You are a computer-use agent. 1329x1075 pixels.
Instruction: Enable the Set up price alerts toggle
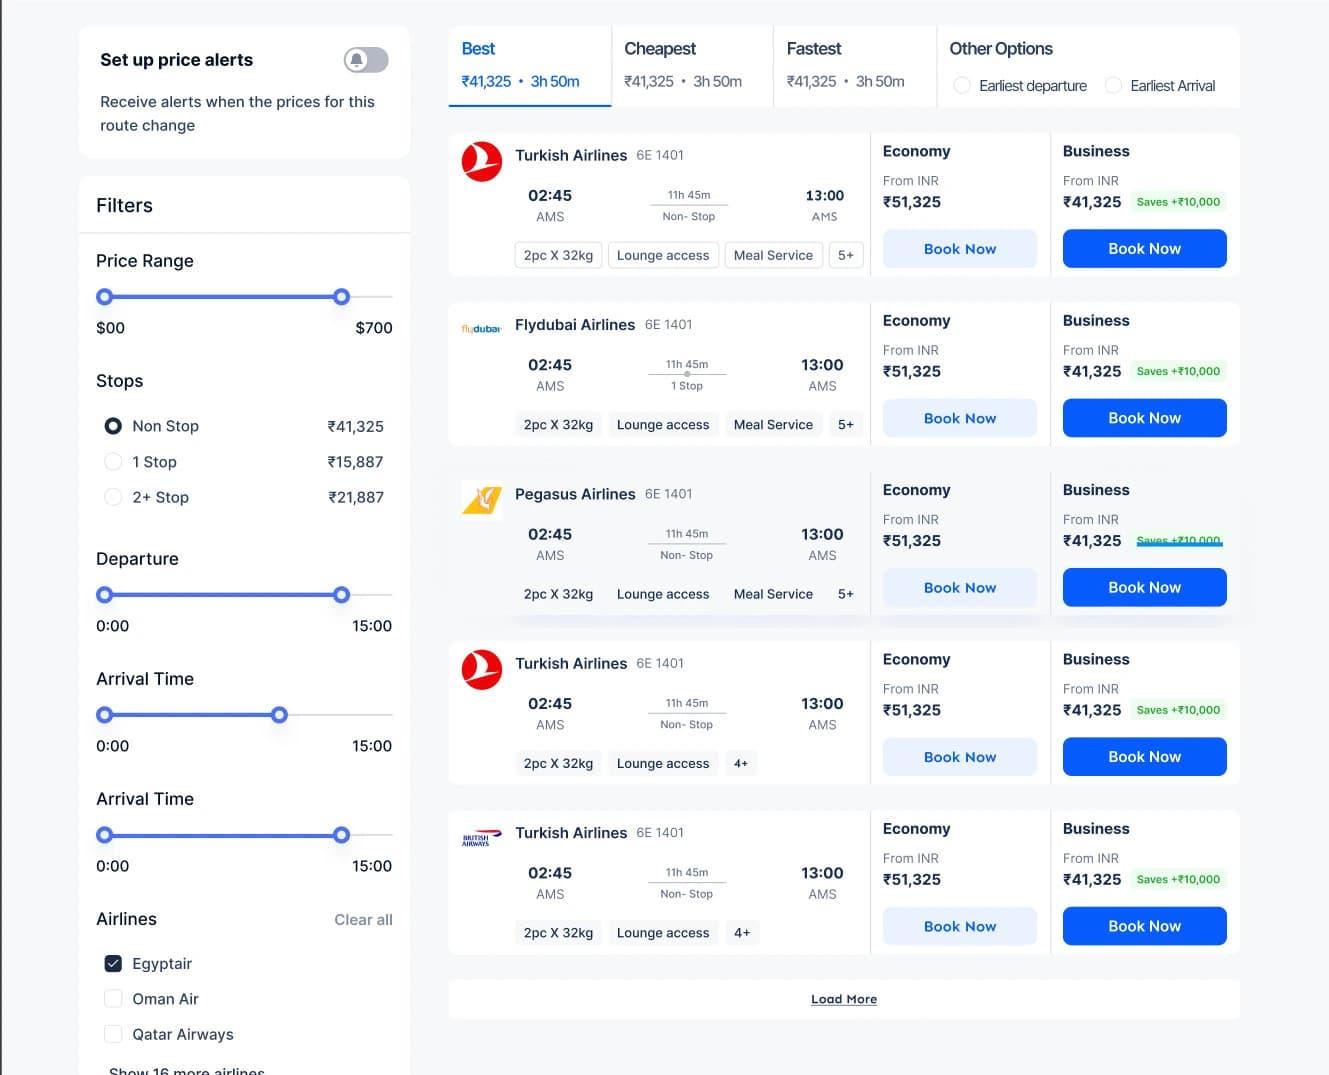click(365, 60)
